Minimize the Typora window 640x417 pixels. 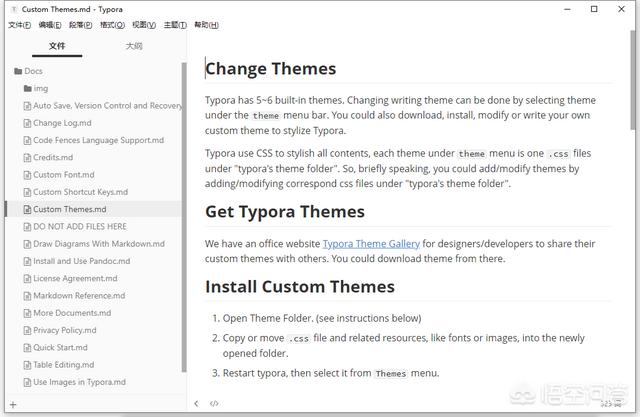tap(567, 9)
